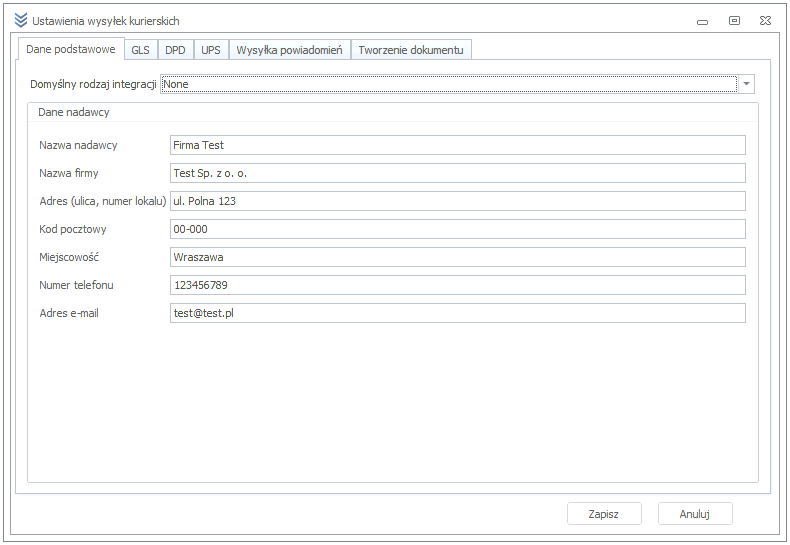
Task: Open the Tworzenie dokumentu tab
Action: pos(411,50)
